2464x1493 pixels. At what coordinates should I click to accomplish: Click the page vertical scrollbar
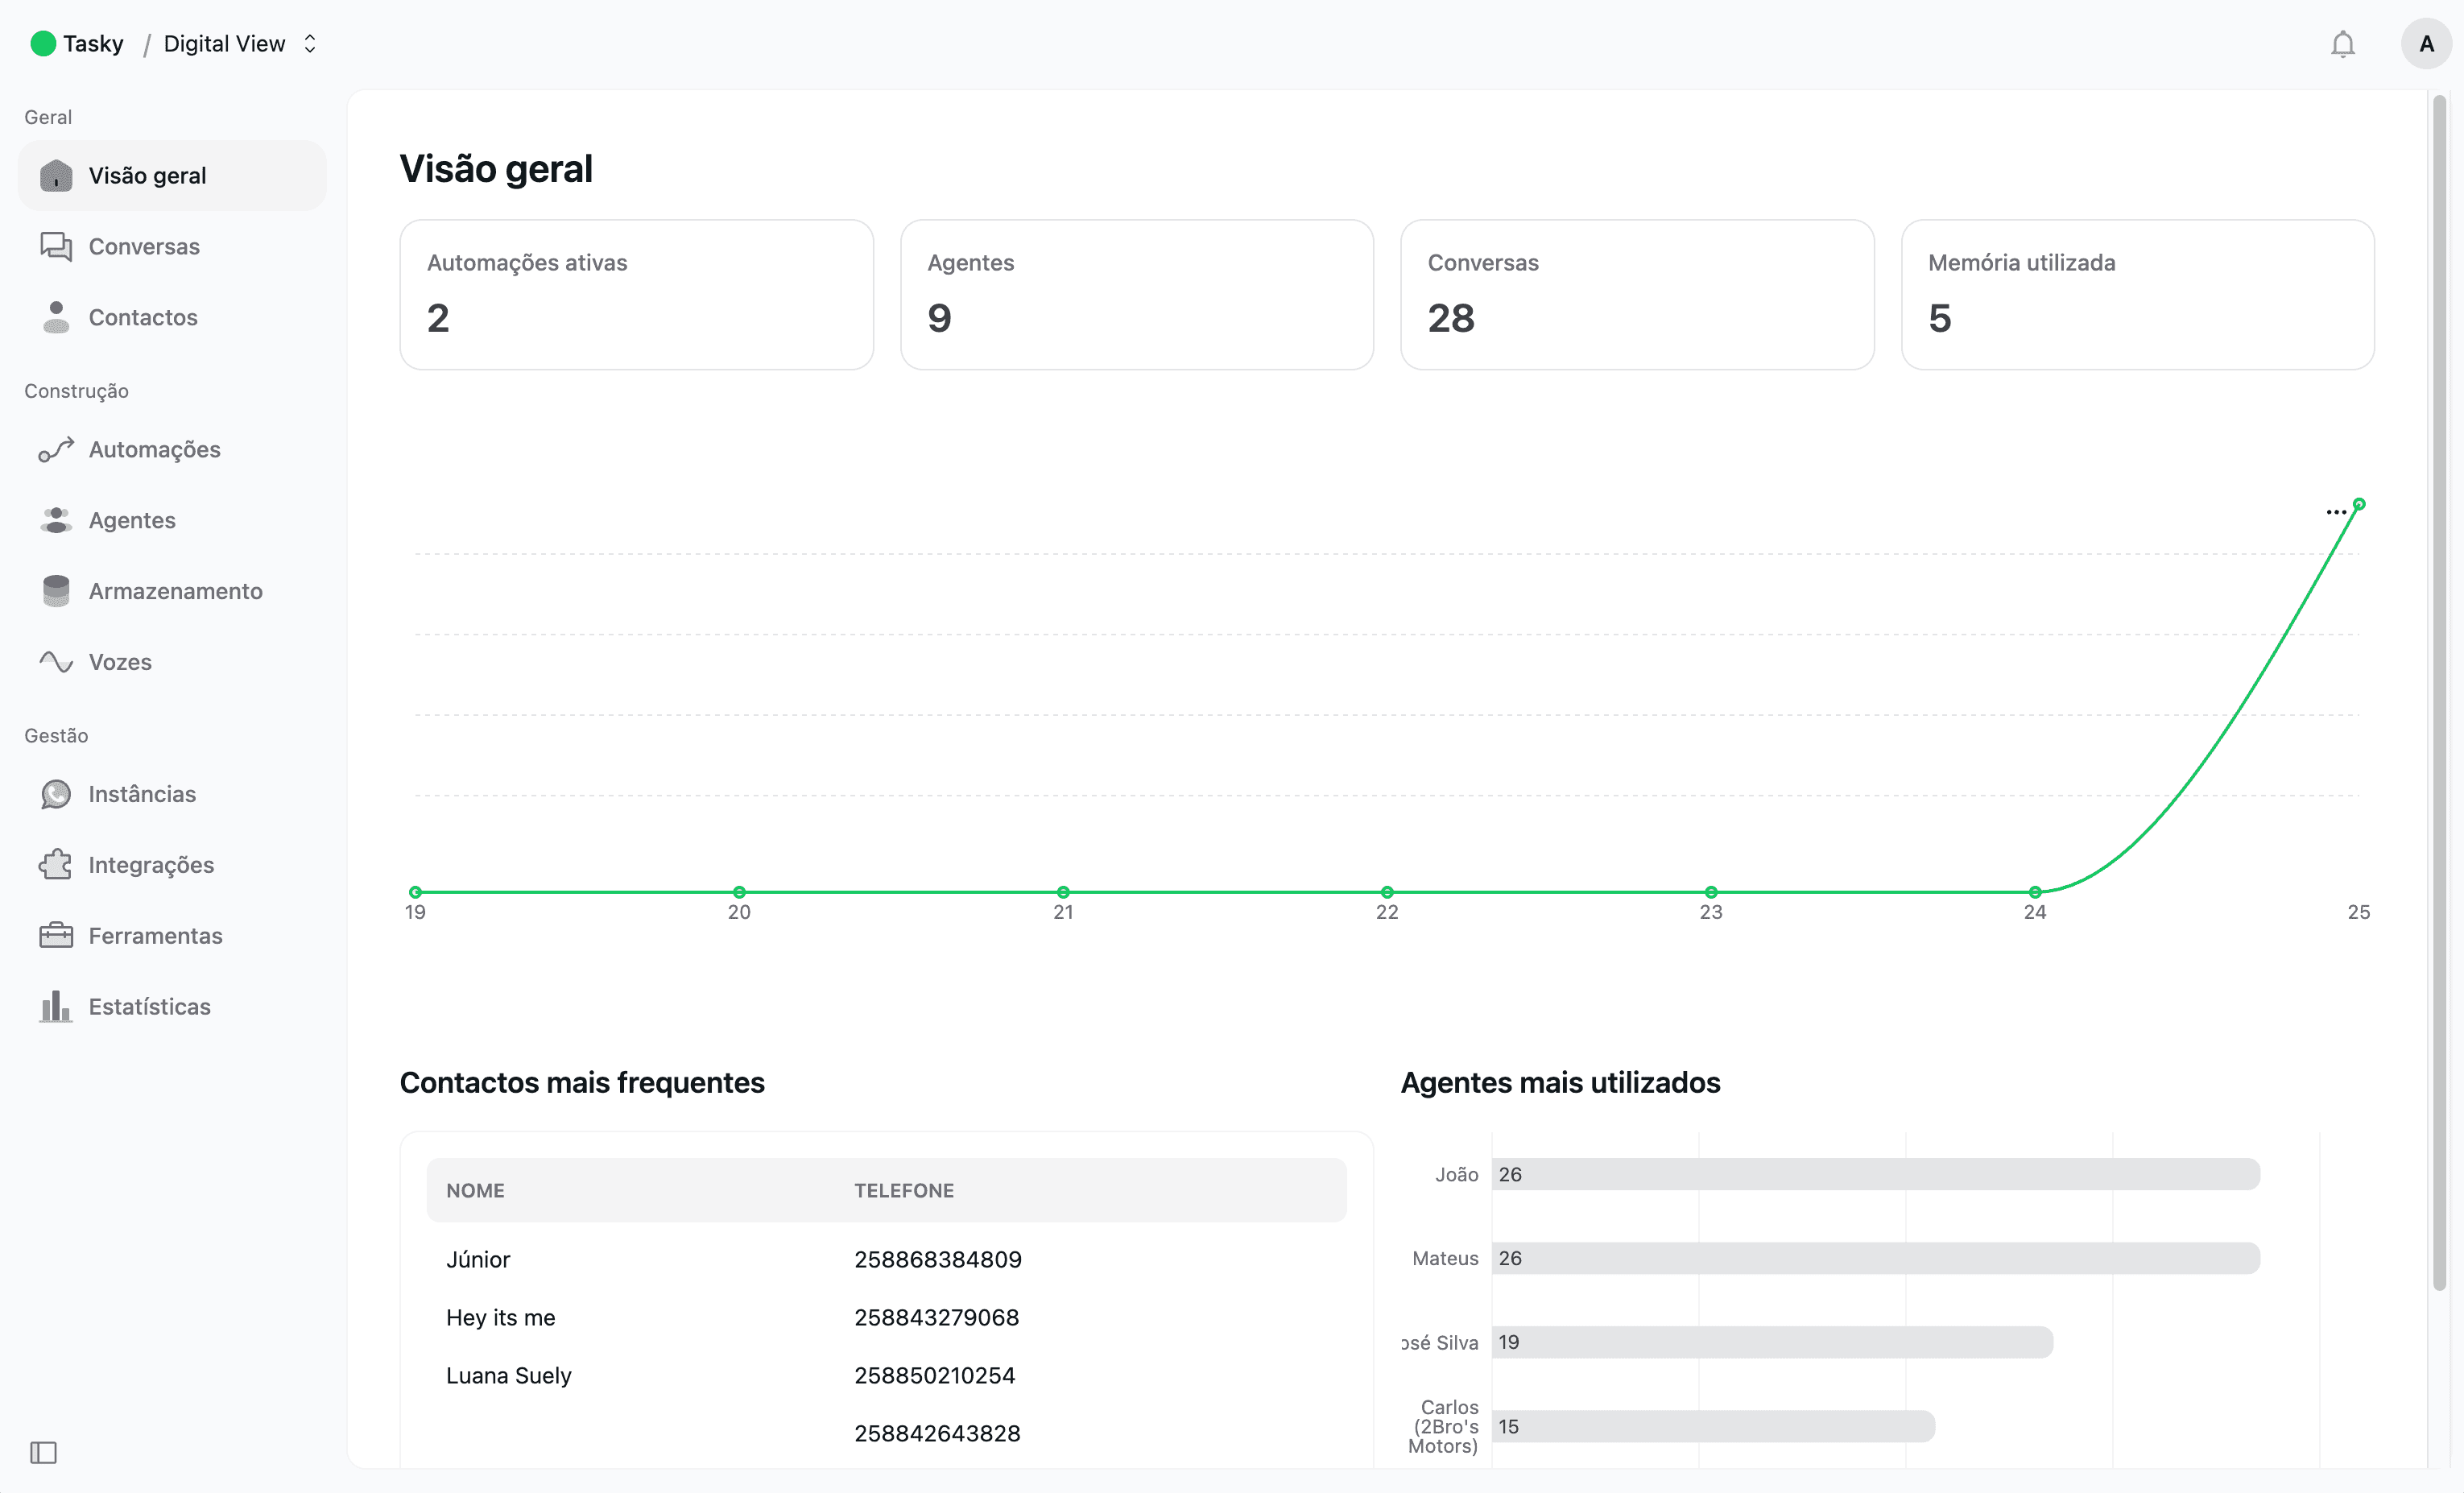(x=2439, y=690)
